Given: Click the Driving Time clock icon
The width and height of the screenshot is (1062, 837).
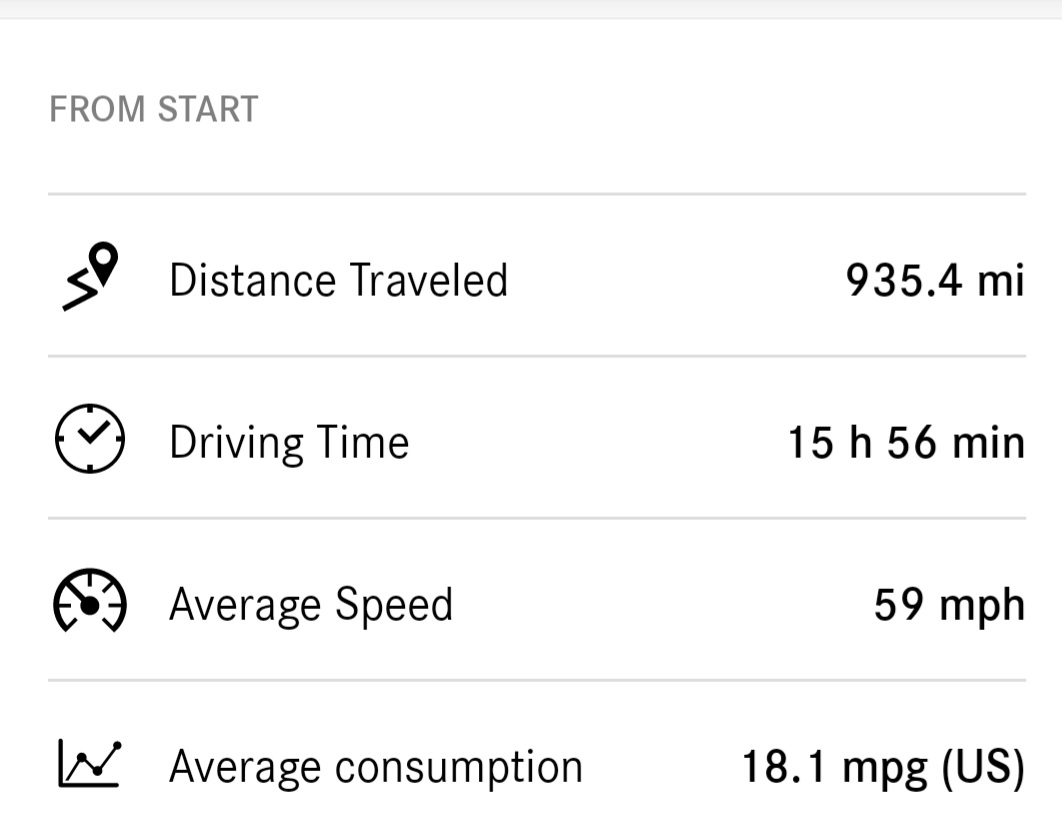Looking at the screenshot, I should 89,440.
